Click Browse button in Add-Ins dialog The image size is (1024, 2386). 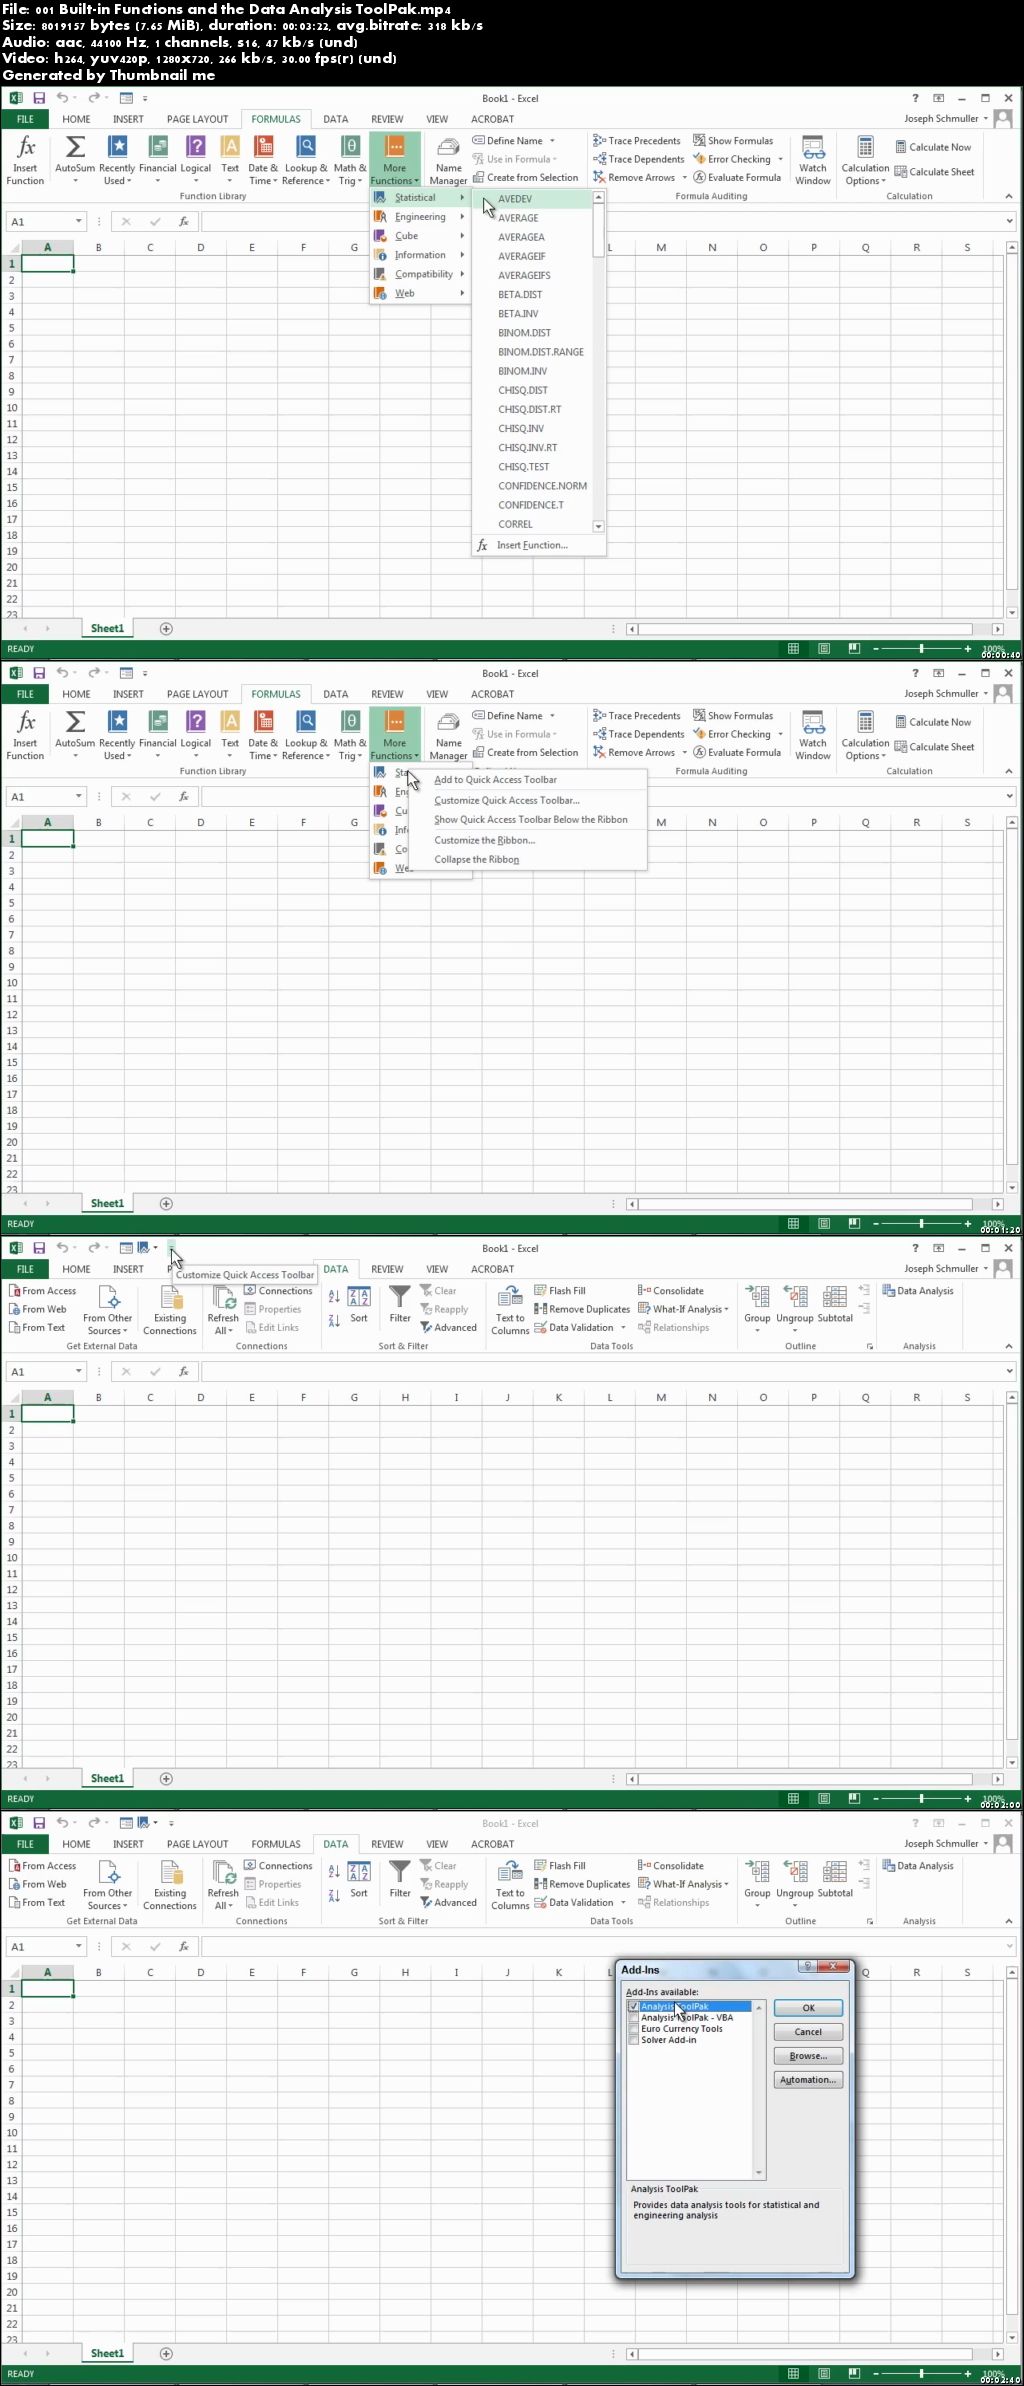808,2056
